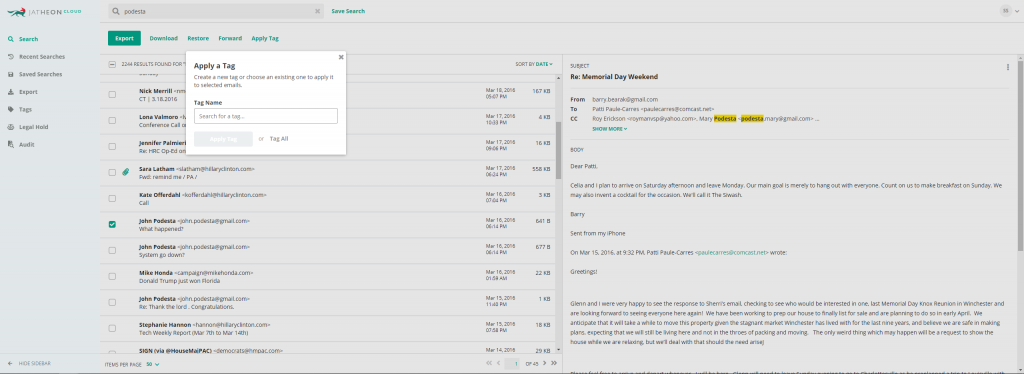Click Forward in the toolbar
The height and width of the screenshot is (374, 1024).
pos(230,39)
